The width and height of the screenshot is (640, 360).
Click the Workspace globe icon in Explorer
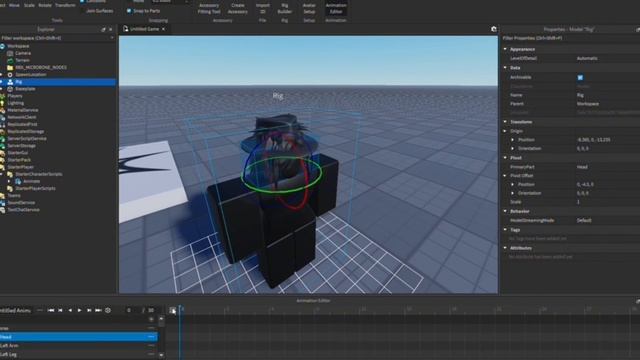pos(3,46)
